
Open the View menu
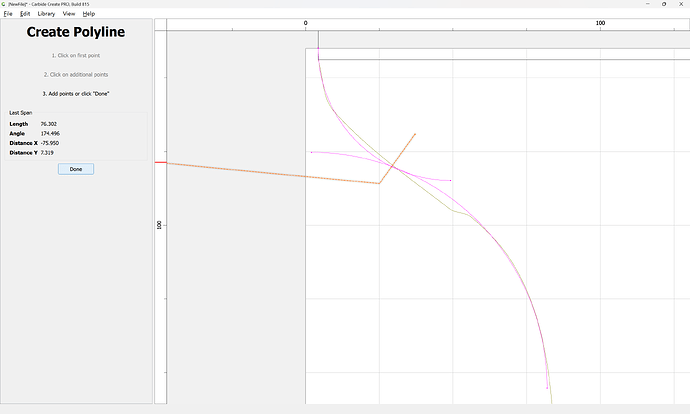[x=68, y=14]
